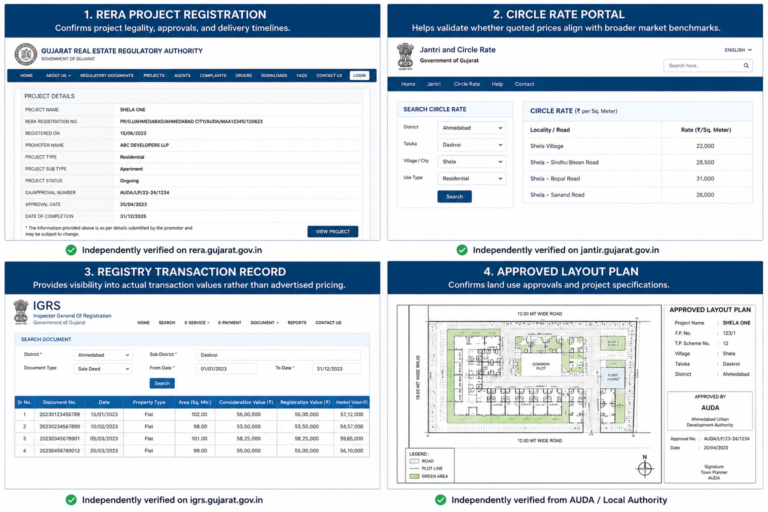Click the From Date field 01/01/2023

pyautogui.click(x=227, y=369)
